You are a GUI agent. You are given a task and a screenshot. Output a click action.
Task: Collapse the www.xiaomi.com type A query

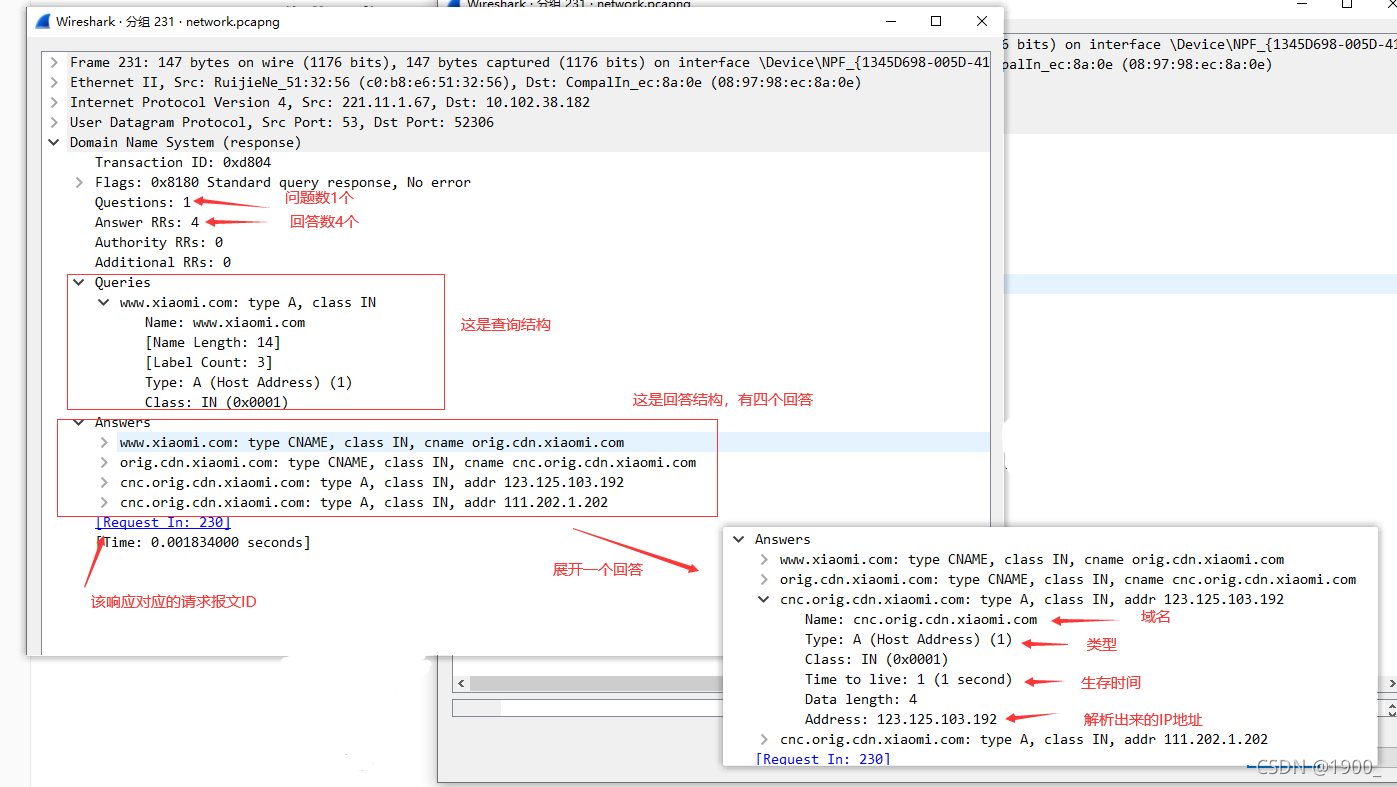(104, 302)
